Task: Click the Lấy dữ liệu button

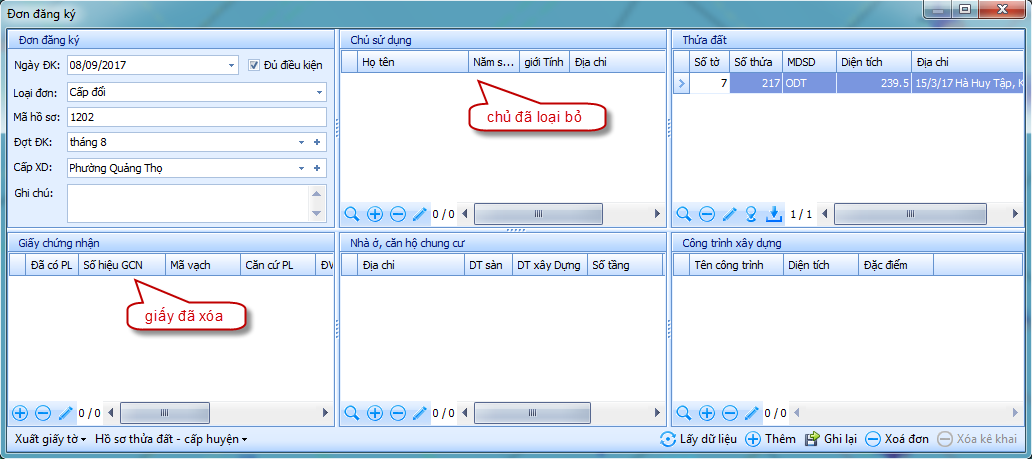Action: [x=699, y=439]
